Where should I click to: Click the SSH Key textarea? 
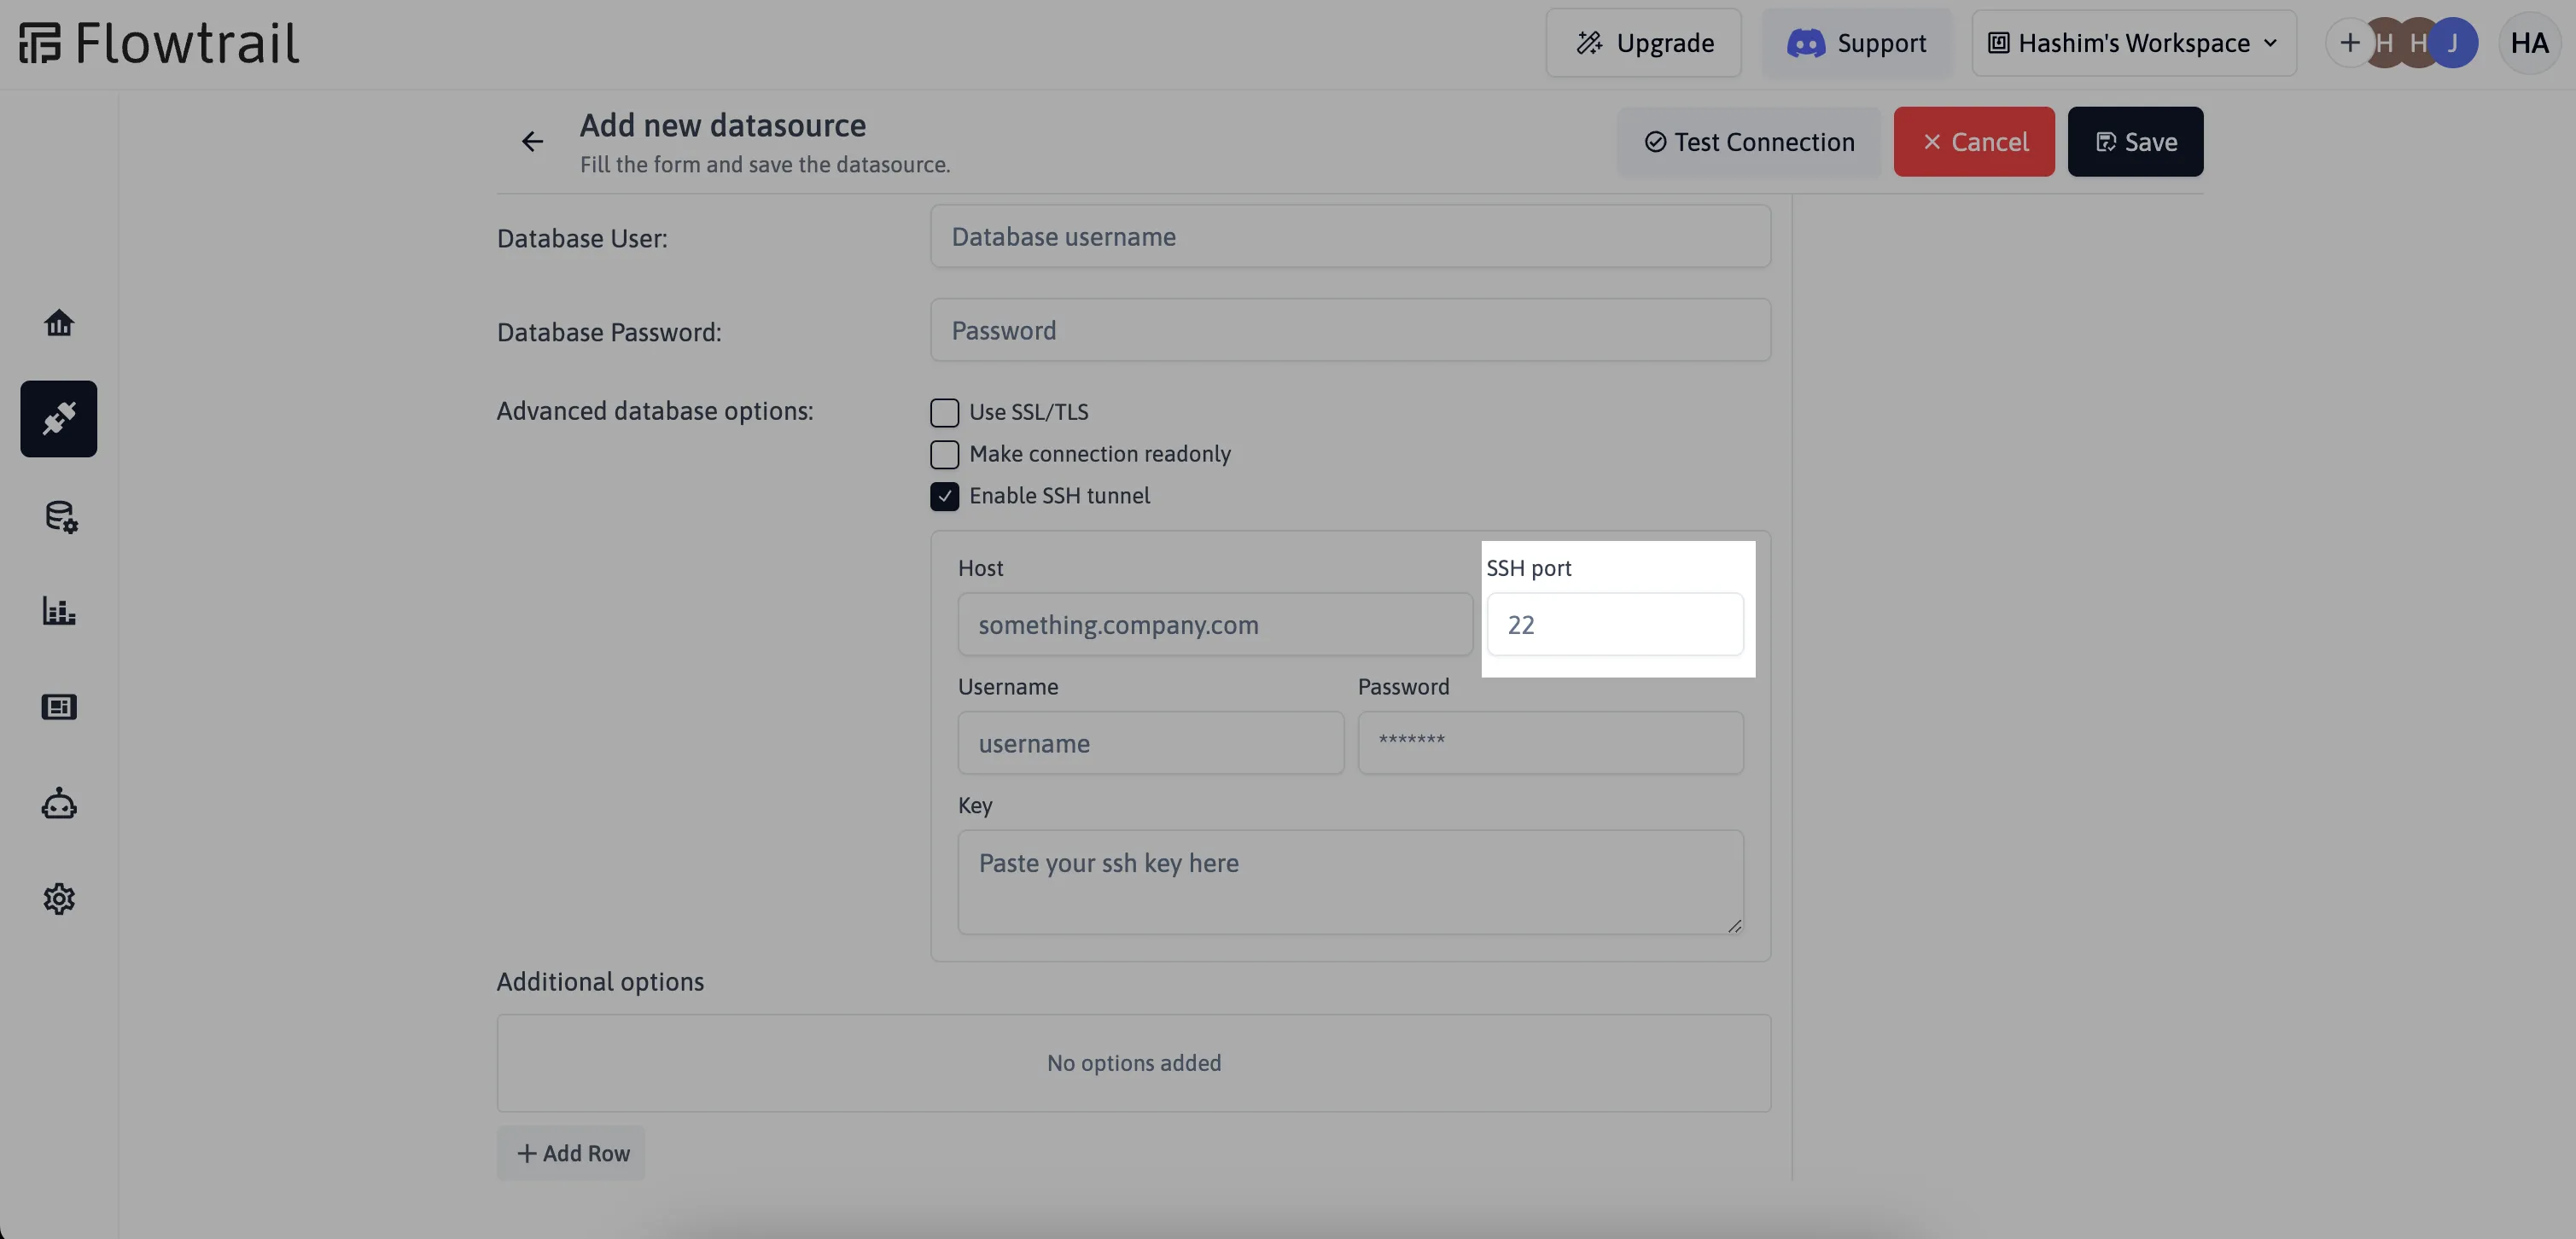click(1350, 882)
